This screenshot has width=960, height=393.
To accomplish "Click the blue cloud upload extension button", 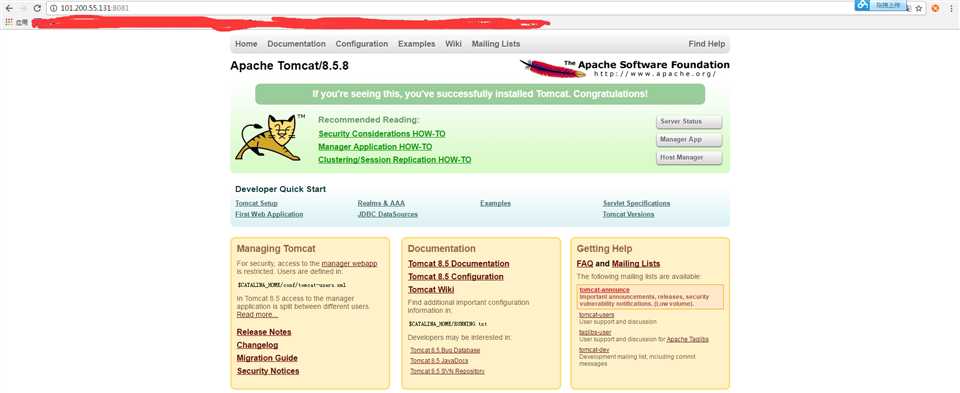I will click(x=880, y=5).
